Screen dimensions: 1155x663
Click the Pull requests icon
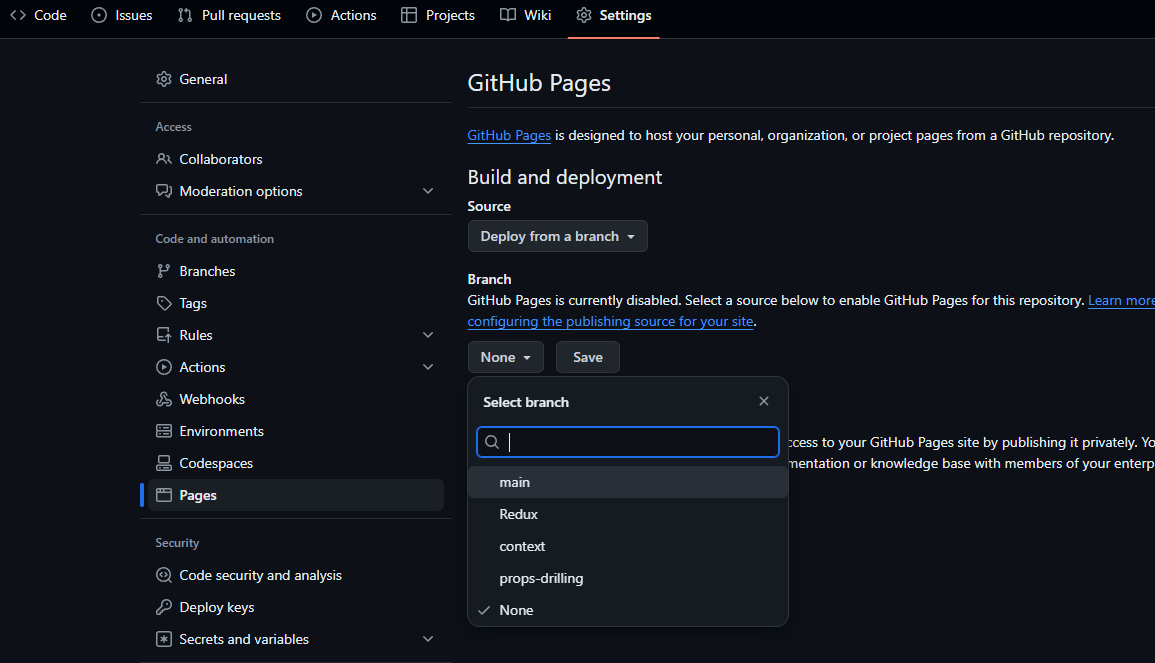click(185, 15)
